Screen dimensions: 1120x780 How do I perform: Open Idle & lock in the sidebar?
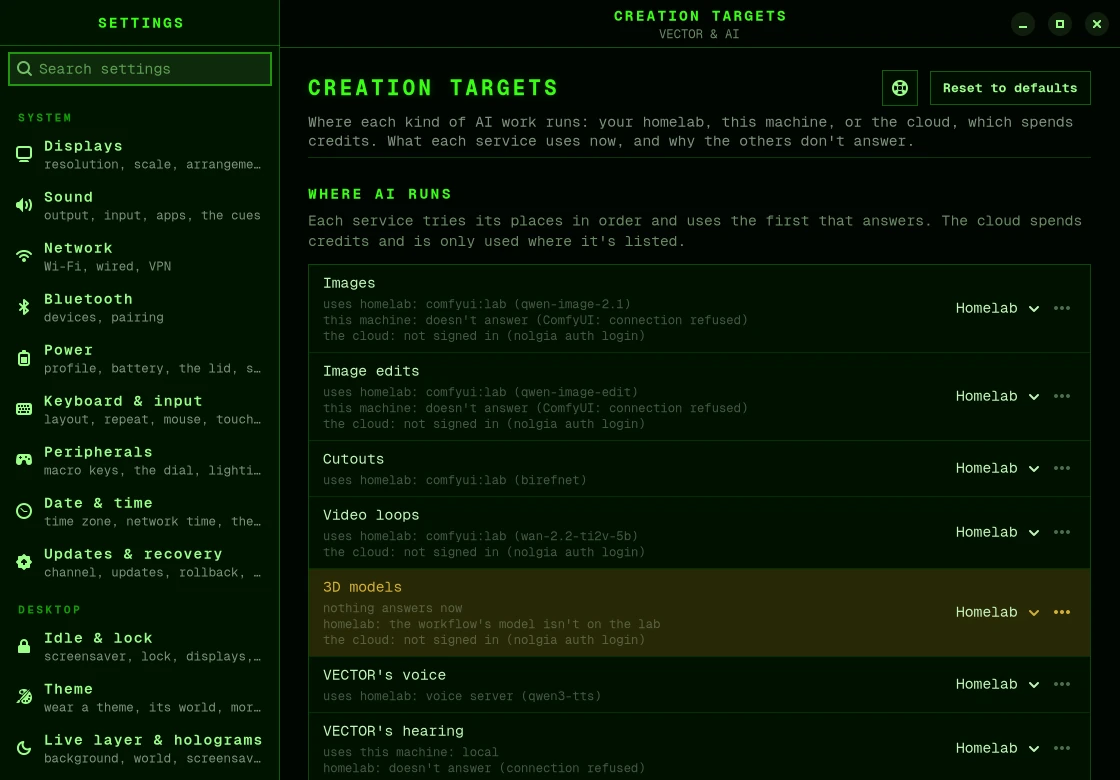pyautogui.click(x=139, y=646)
